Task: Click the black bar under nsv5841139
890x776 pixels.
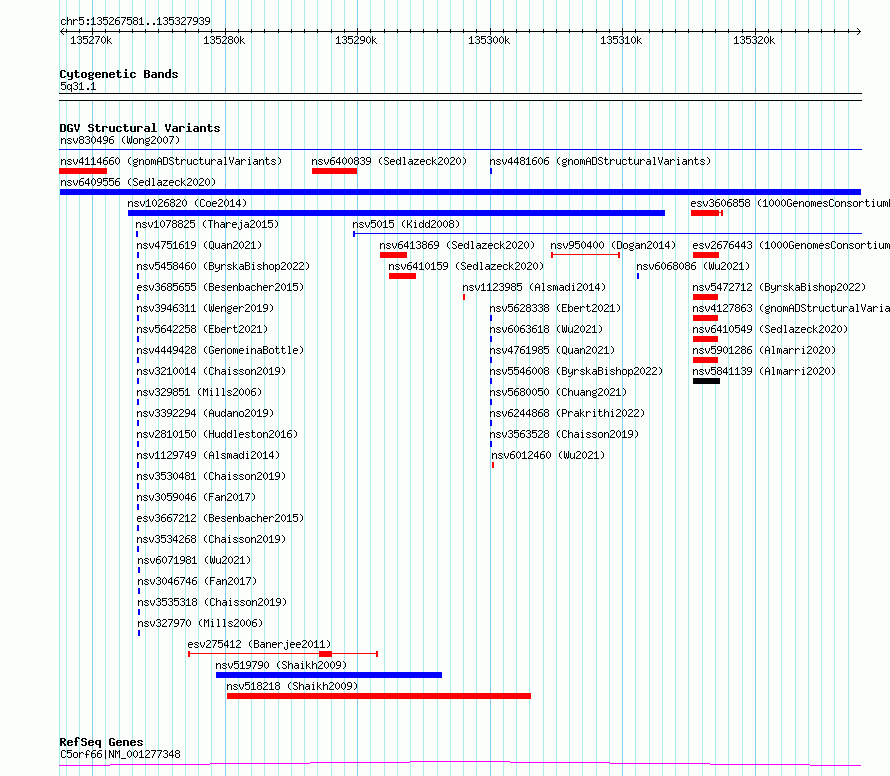Action: click(706, 381)
